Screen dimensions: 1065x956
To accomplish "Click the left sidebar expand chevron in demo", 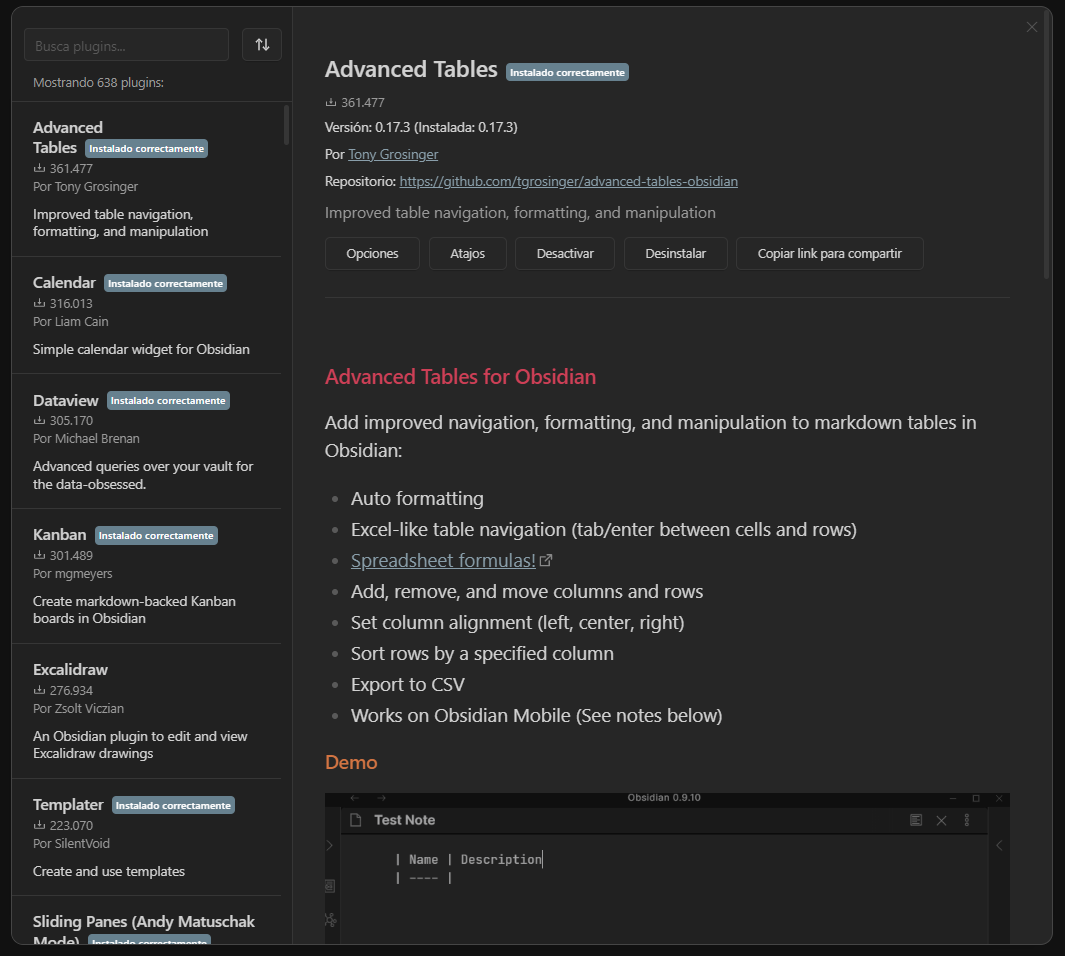I will click(330, 845).
